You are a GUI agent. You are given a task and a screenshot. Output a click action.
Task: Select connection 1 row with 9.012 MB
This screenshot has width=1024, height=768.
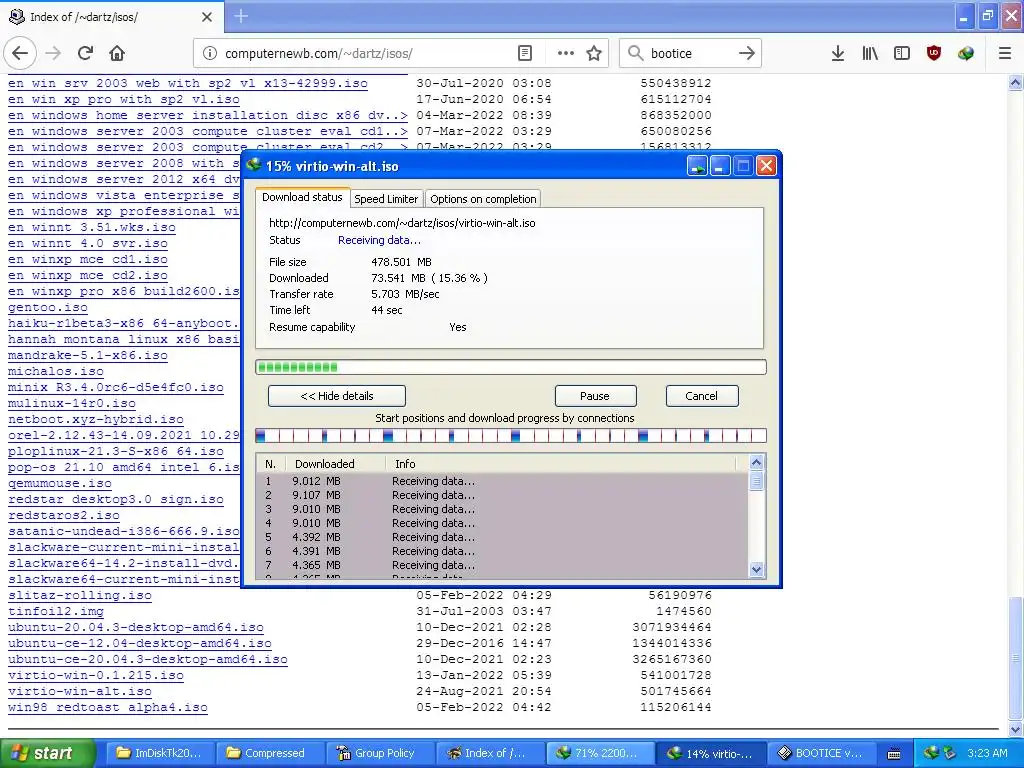[x=503, y=481]
